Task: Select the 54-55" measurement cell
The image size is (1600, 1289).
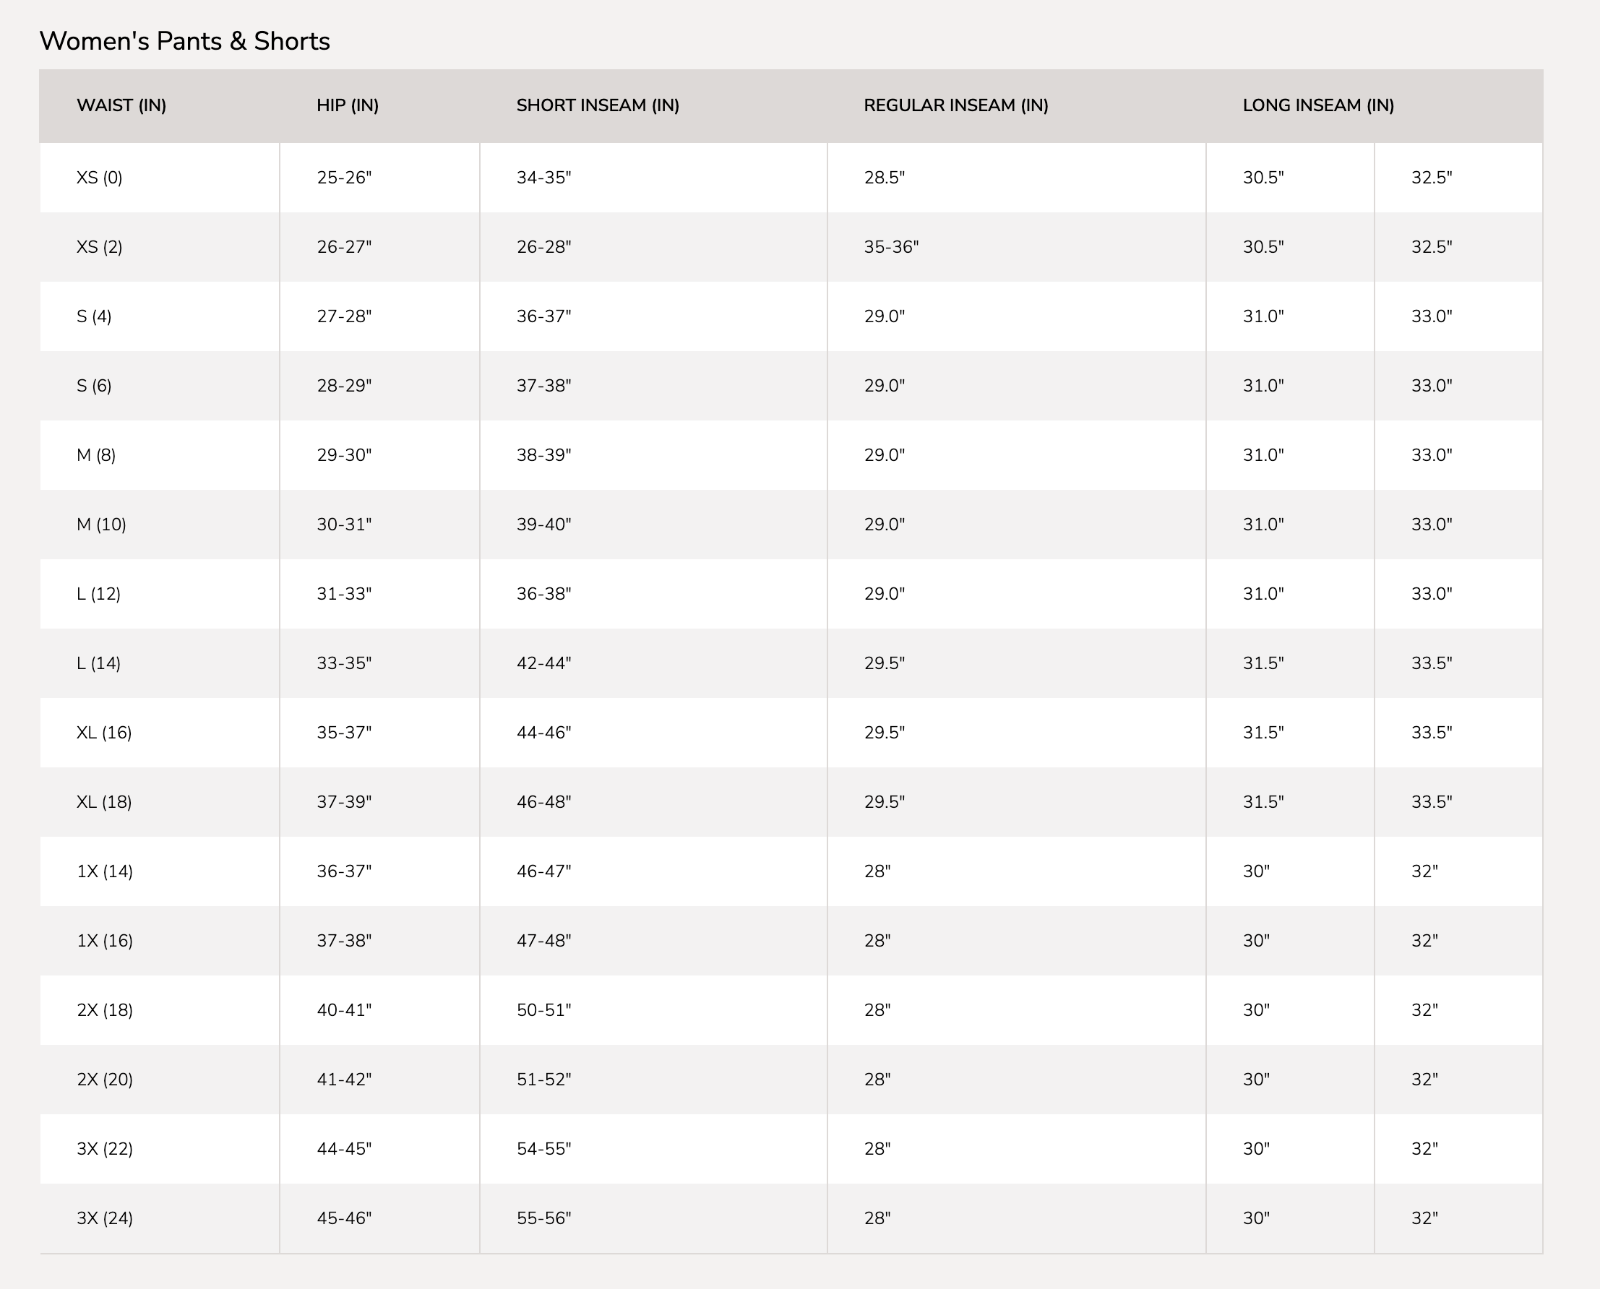Action: [x=543, y=1149]
